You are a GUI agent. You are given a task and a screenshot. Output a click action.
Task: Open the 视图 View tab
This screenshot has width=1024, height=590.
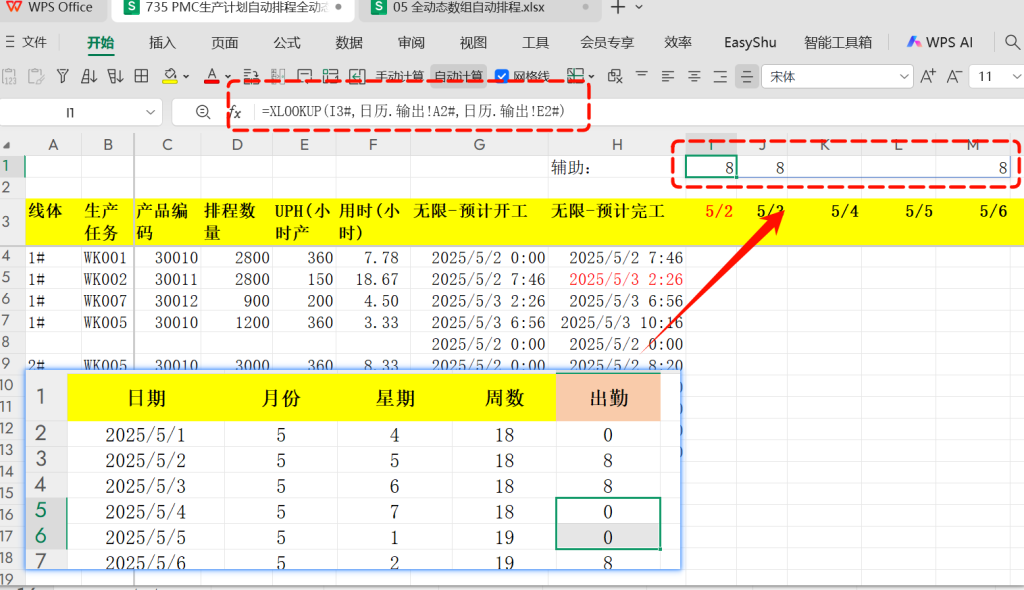473,42
